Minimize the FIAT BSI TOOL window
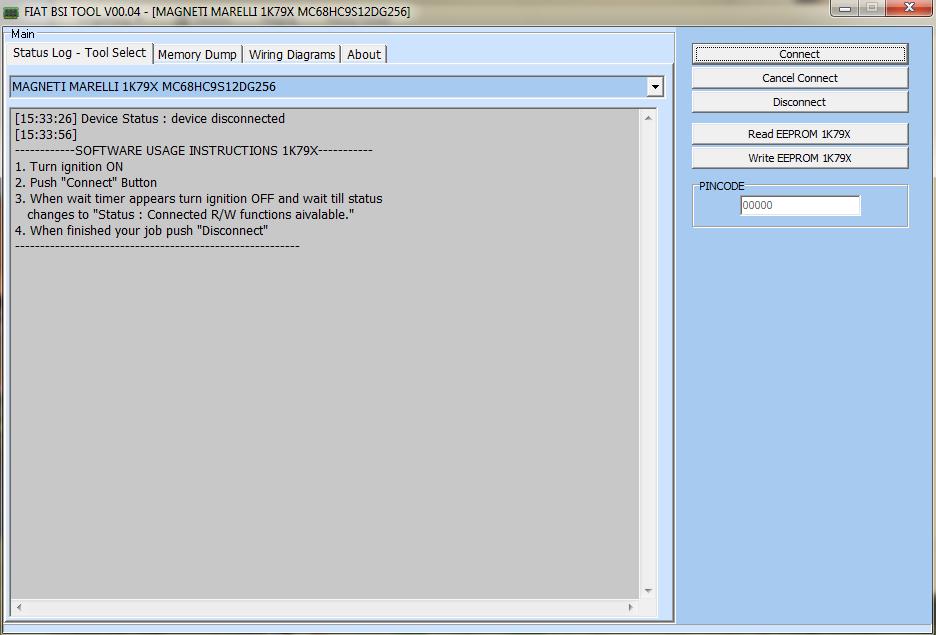 coord(845,8)
